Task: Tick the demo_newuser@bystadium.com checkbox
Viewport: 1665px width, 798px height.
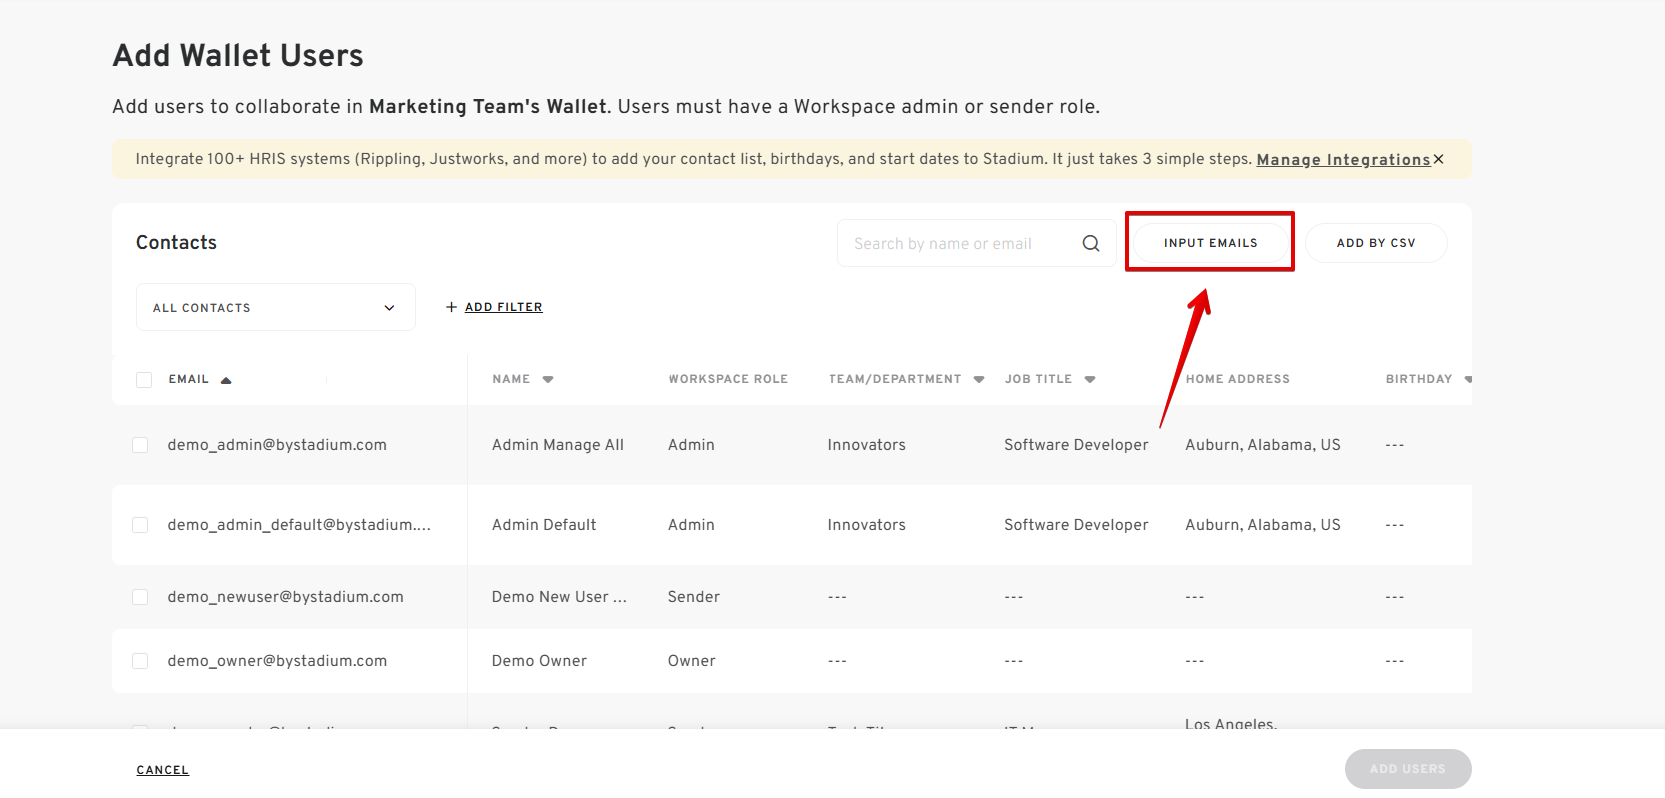Action: (140, 597)
